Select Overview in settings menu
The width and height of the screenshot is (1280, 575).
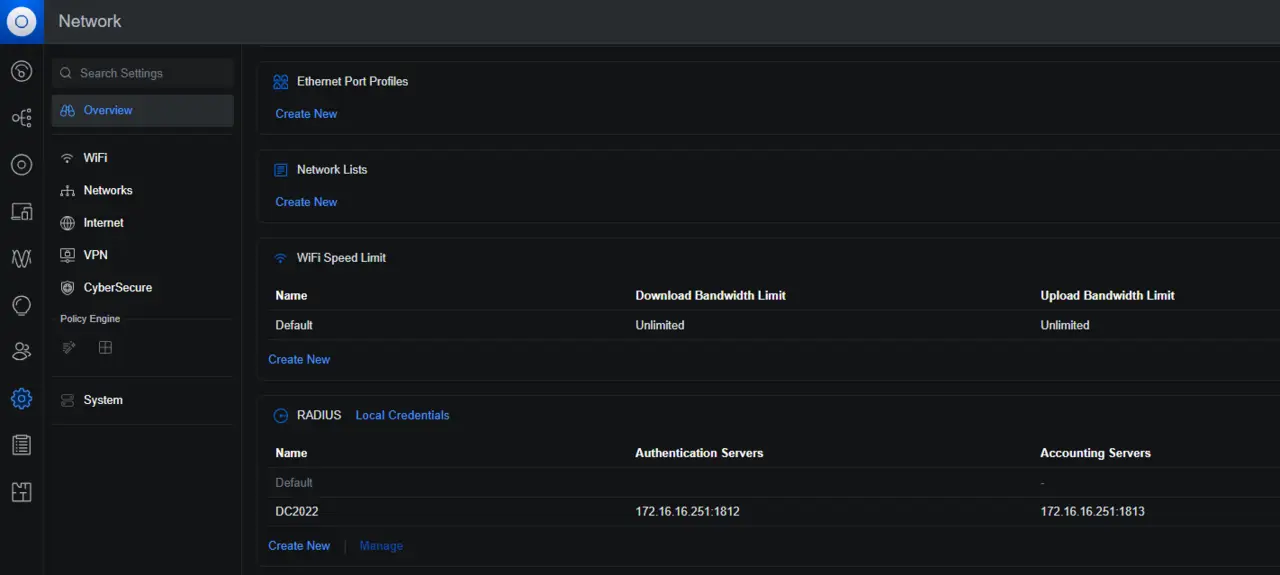coord(143,111)
